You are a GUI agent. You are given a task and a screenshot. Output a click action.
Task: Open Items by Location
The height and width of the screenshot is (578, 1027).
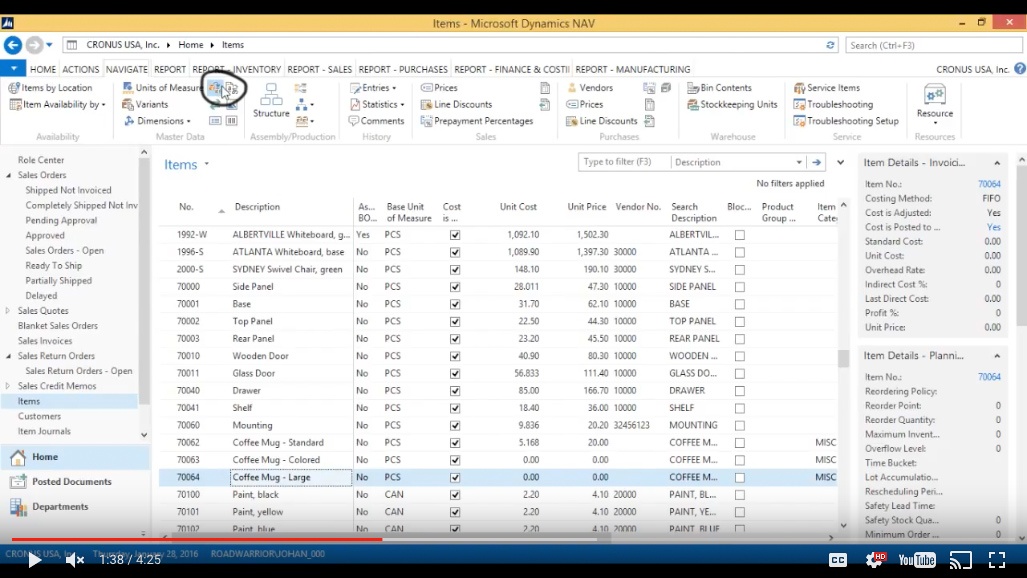[x=50, y=88]
